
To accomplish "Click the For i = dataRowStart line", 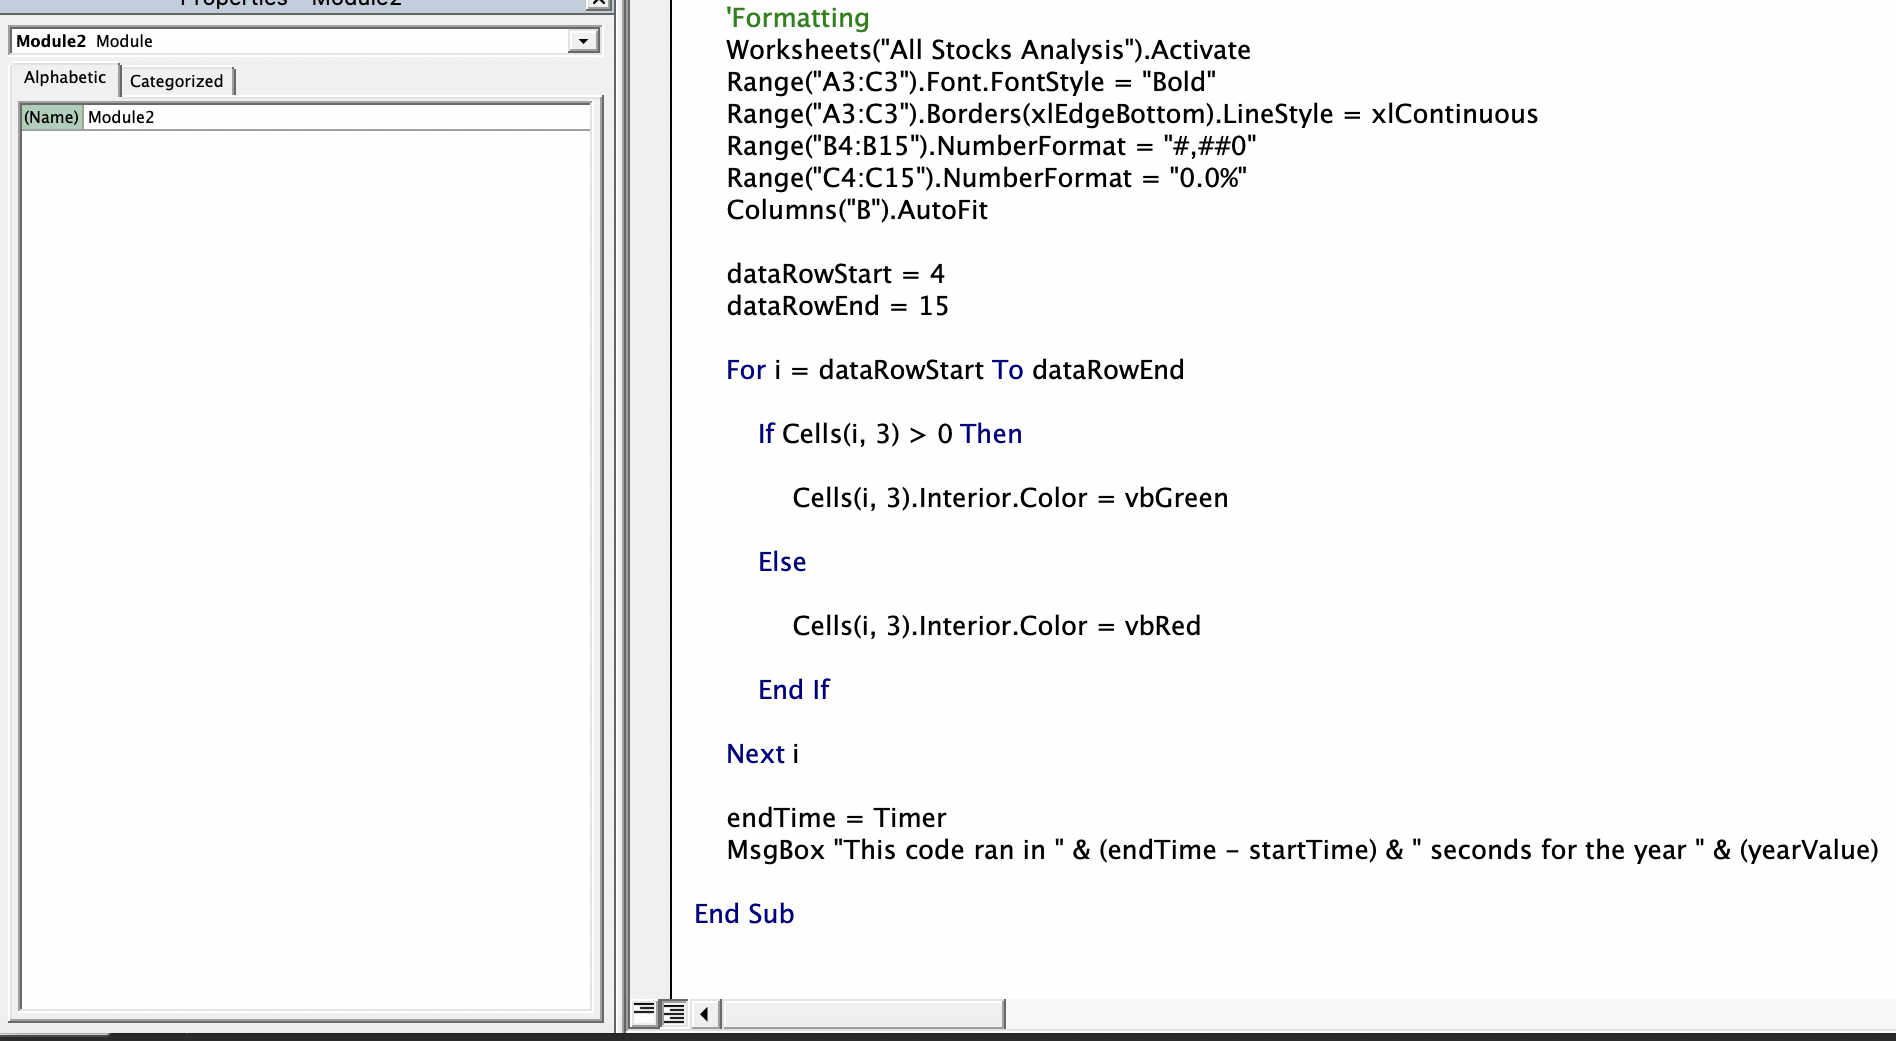I will pos(955,370).
